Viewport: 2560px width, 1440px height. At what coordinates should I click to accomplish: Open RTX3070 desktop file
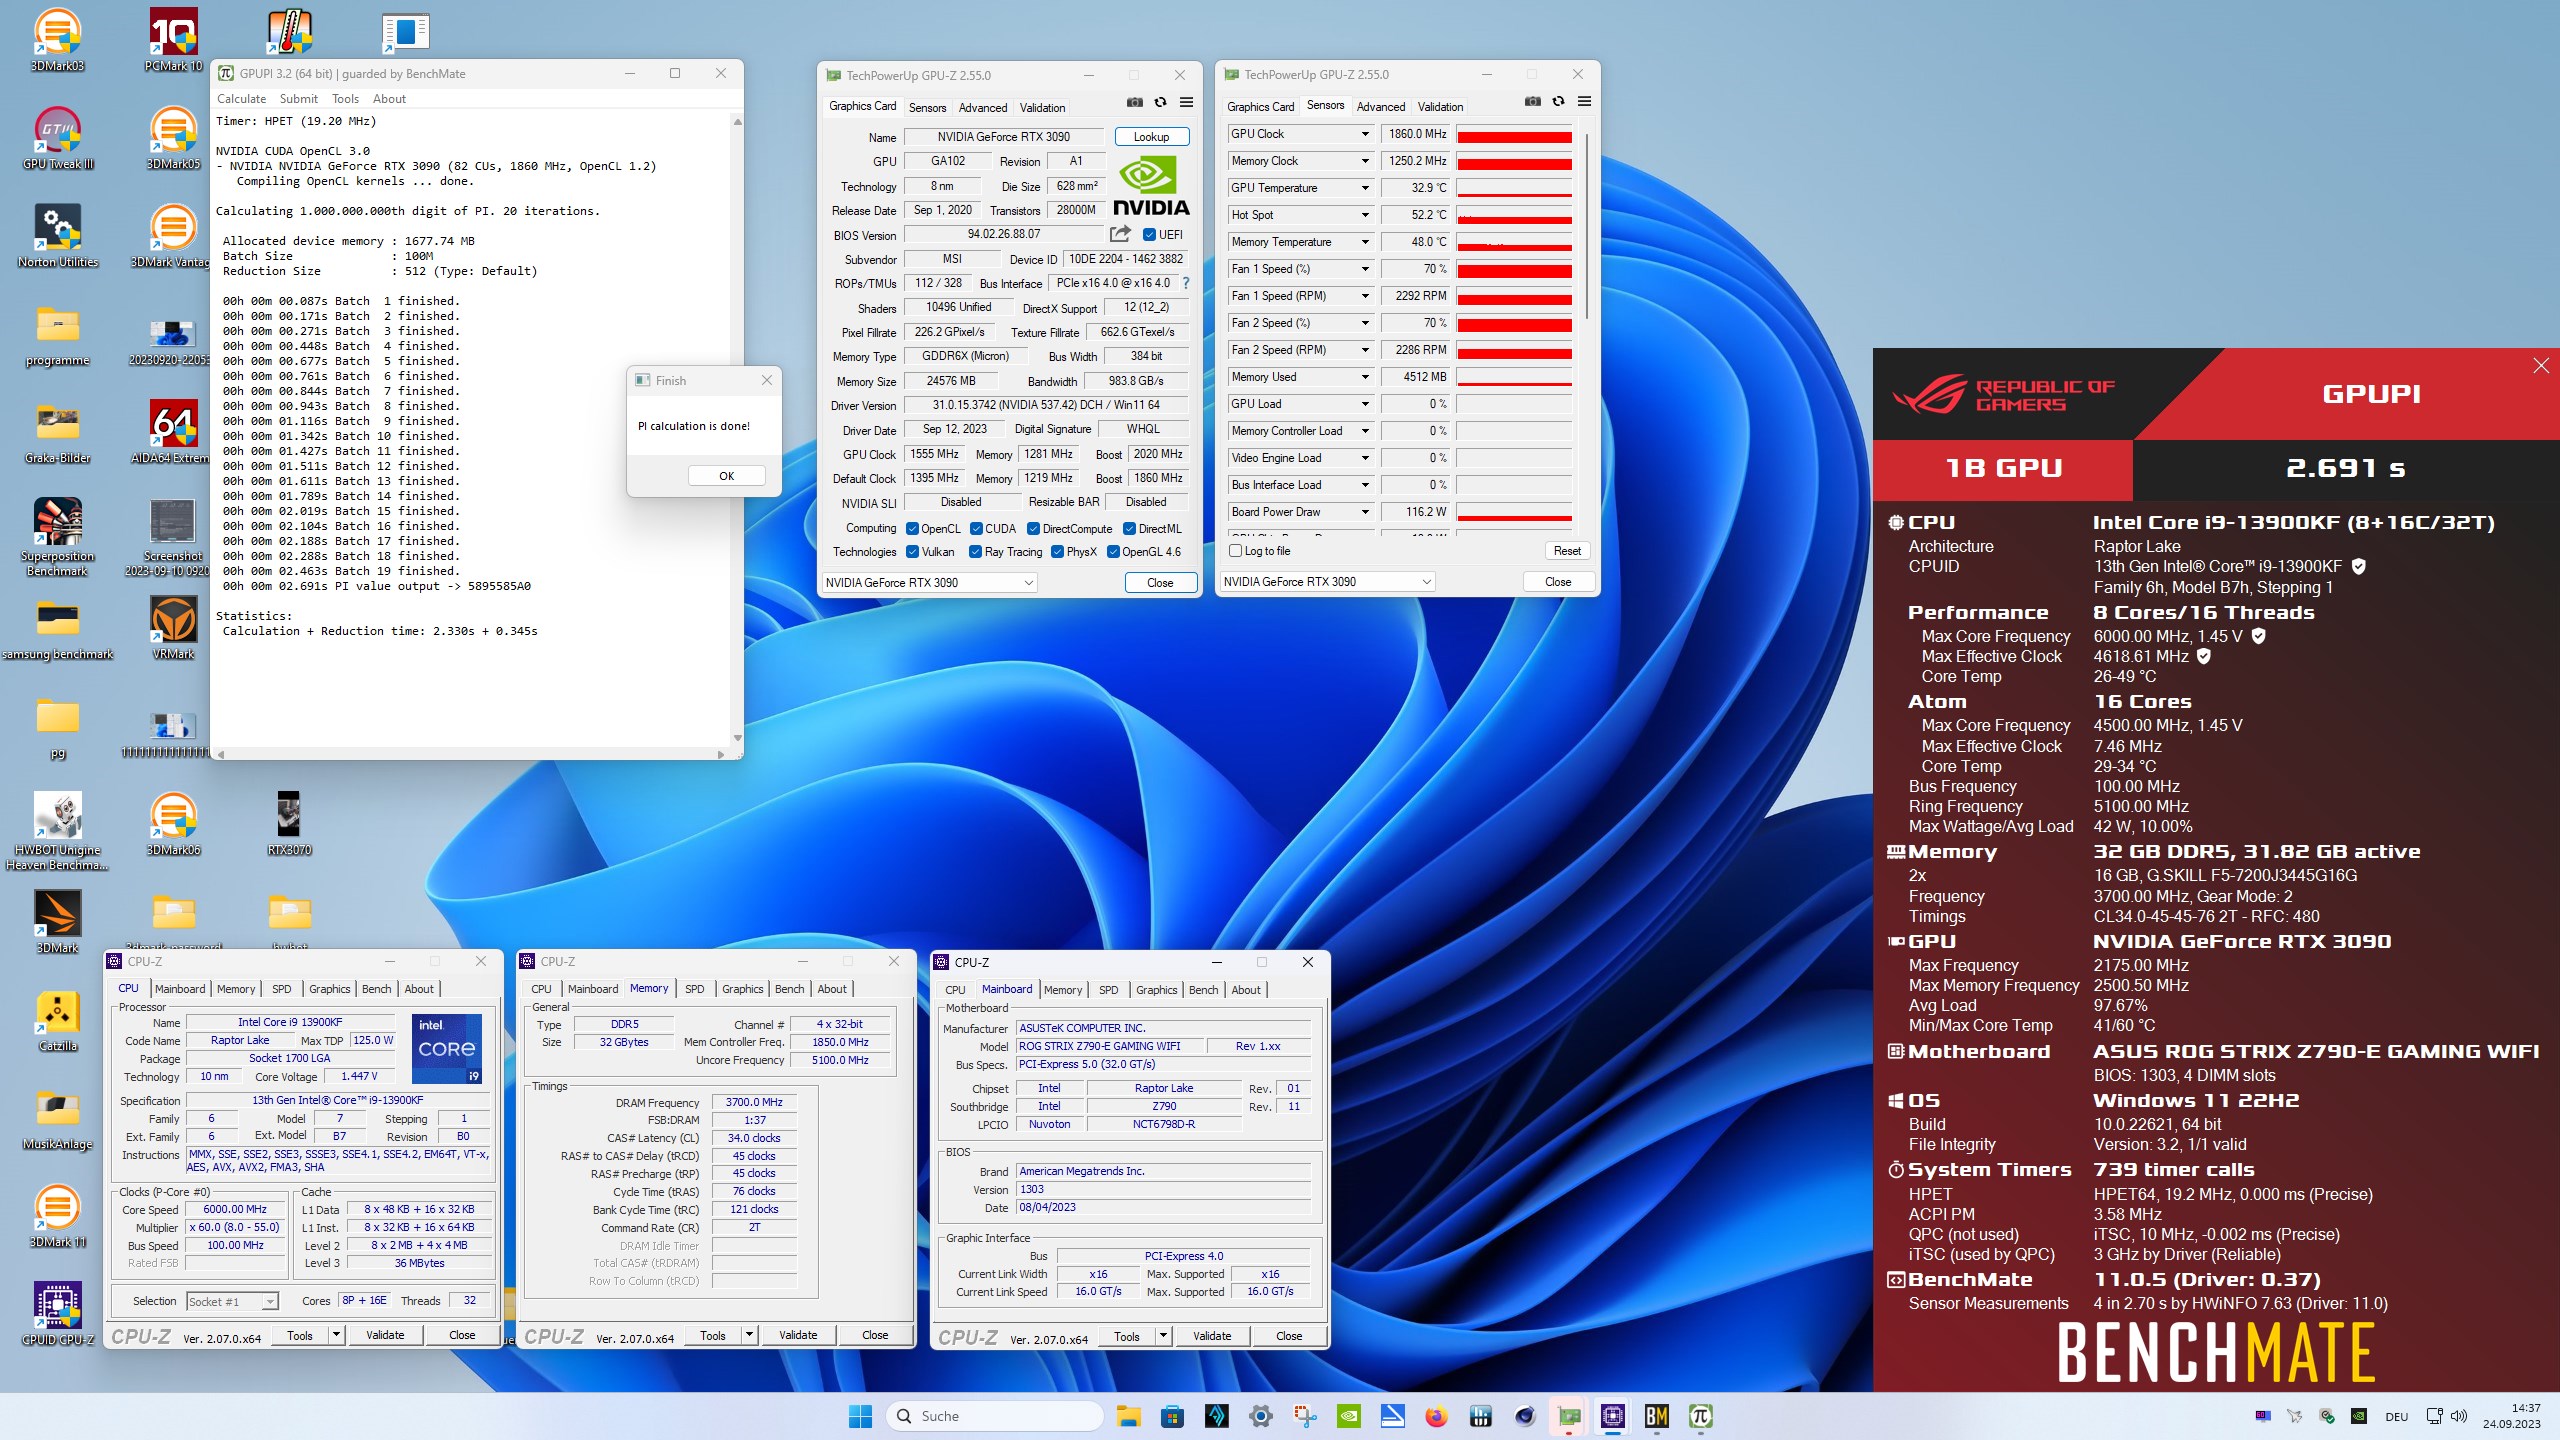289,824
